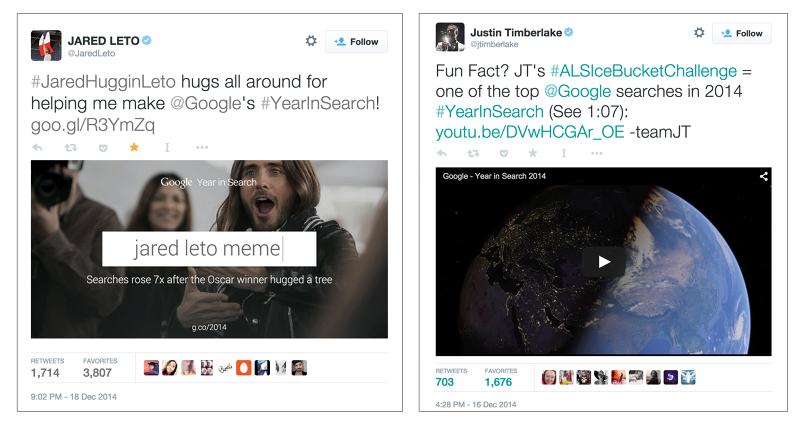800x427 pixels.
Task: Reply to Justin Timberlake's tweet
Action: [442, 153]
